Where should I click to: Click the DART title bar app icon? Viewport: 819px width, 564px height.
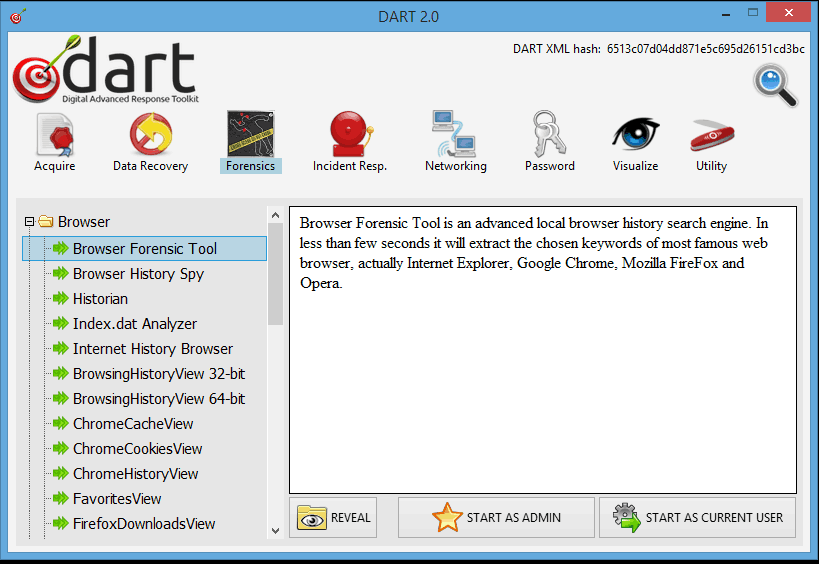click(17, 16)
